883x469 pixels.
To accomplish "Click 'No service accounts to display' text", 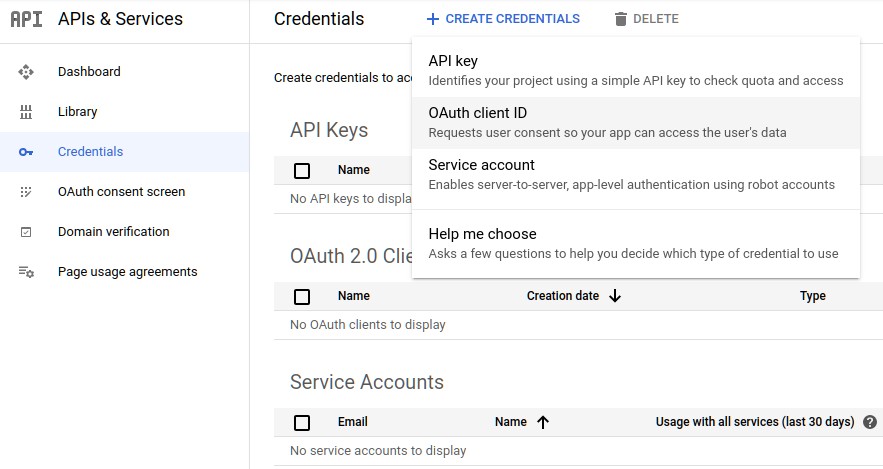I will coord(378,451).
